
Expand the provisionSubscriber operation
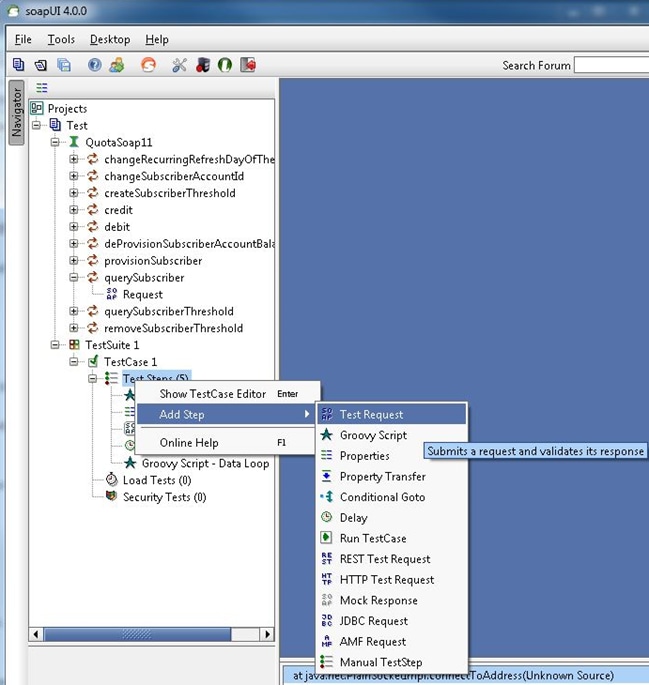[x=74, y=261]
